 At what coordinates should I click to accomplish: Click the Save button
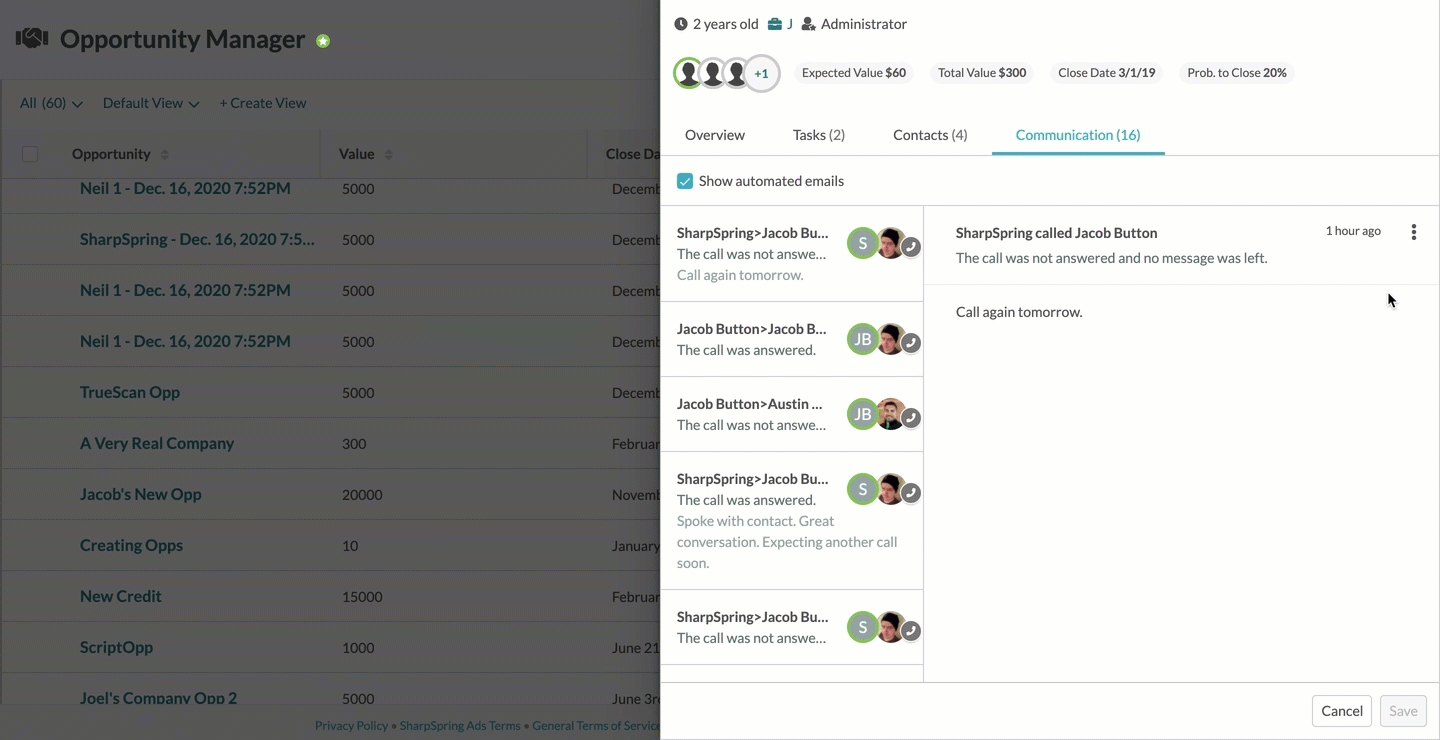(1403, 711)
